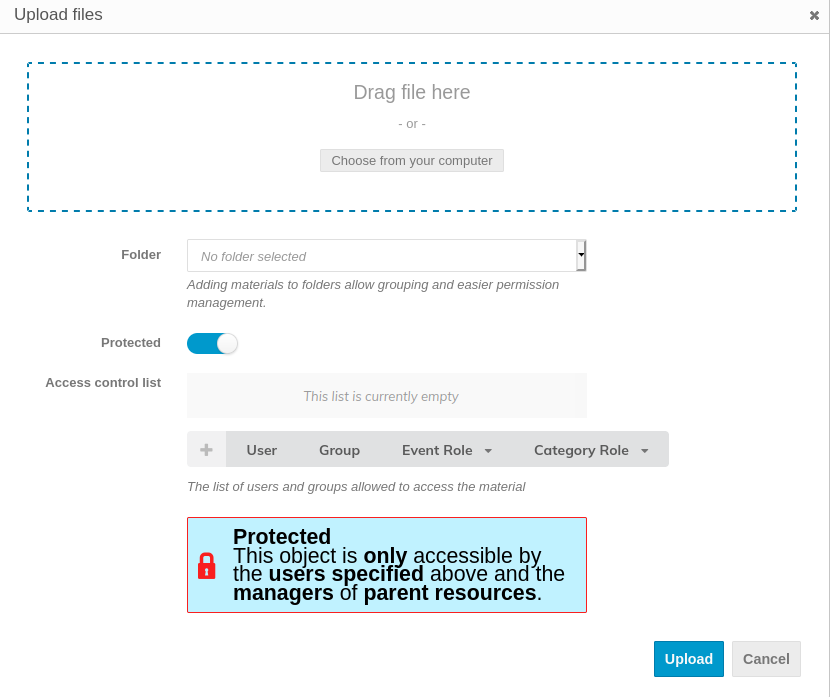
Task: Click the 'Drag file here' drop zone
Action: (411, 93)
